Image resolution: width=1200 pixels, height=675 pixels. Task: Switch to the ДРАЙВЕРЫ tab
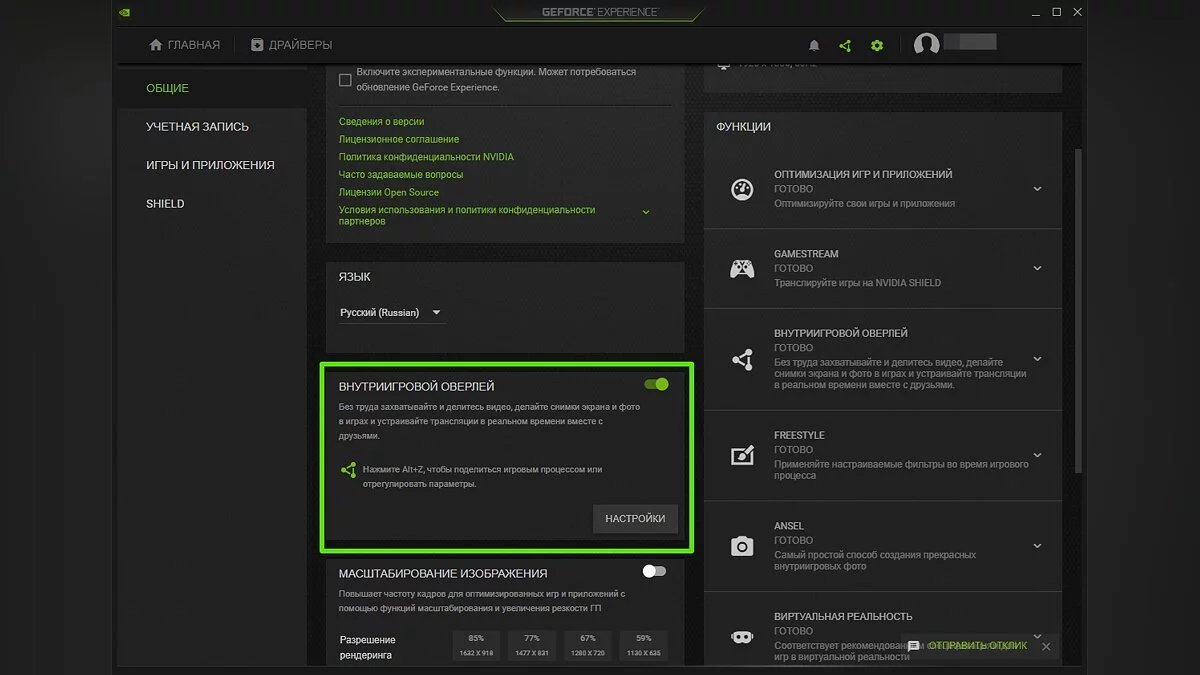(x=291, y=45)
